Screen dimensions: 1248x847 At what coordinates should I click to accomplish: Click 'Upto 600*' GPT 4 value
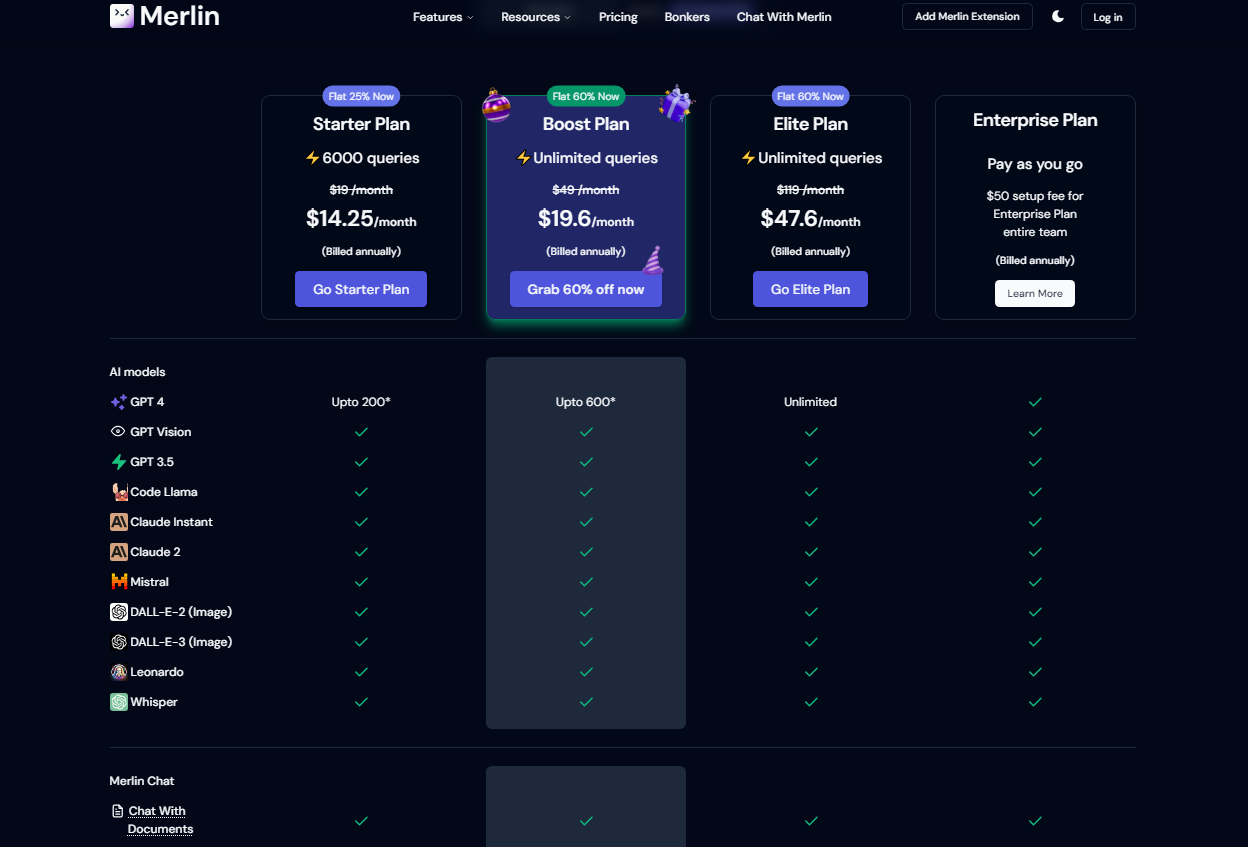tap(586, 402)
